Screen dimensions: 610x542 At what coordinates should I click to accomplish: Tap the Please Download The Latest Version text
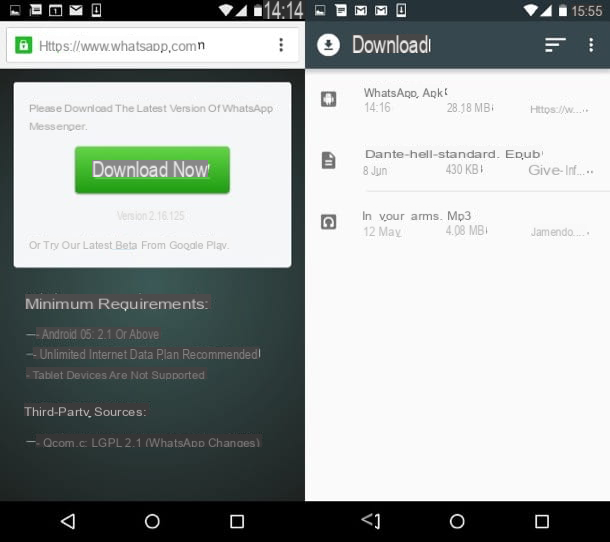point(151,117)
